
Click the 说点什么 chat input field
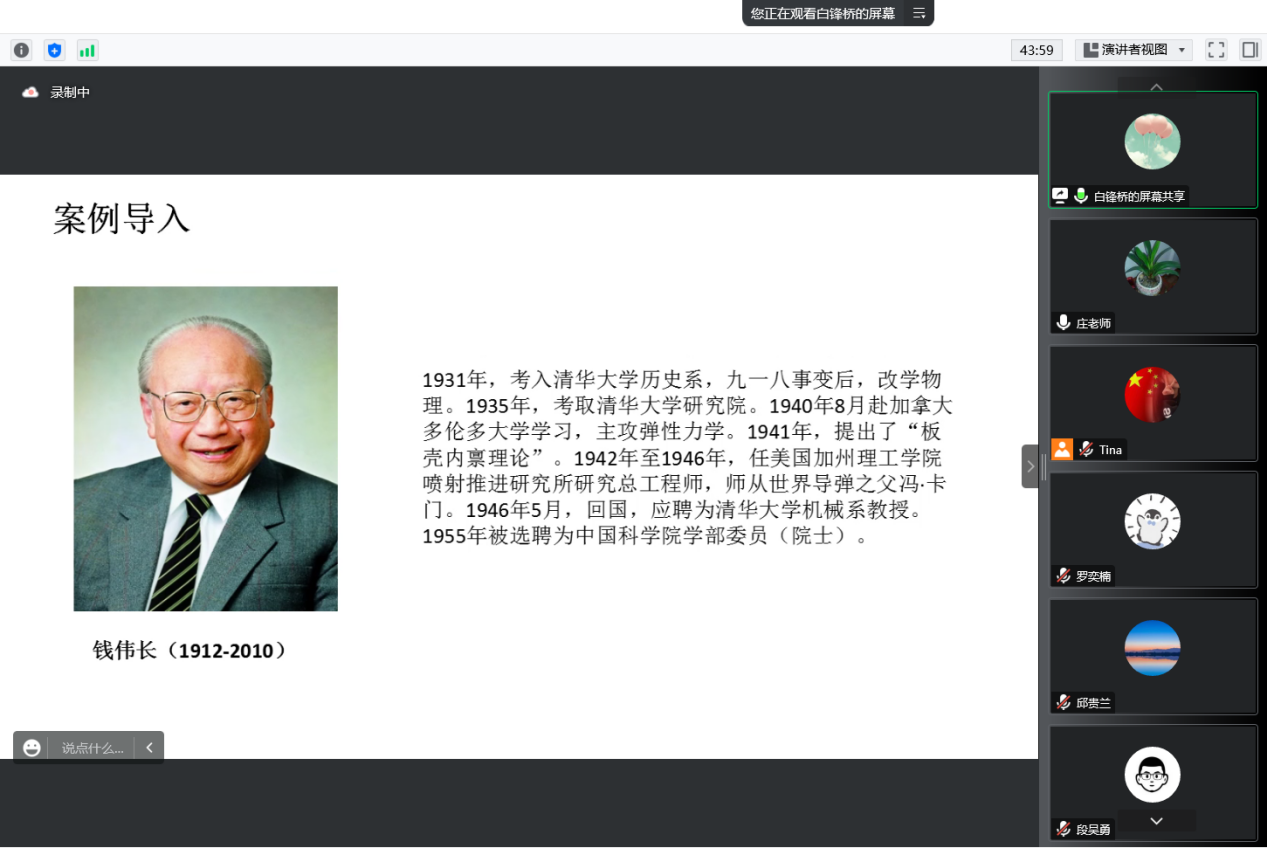pyautogui.click(x=92, y=748)
